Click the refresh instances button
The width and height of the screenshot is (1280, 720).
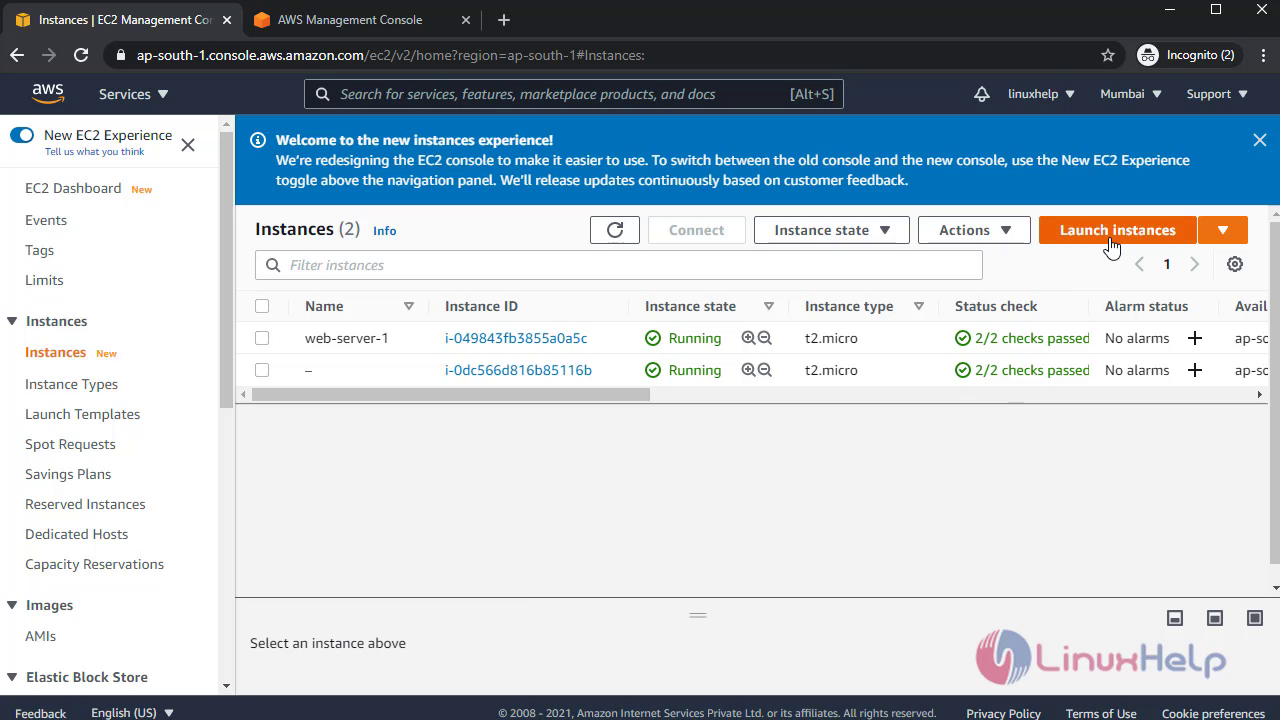614,230
